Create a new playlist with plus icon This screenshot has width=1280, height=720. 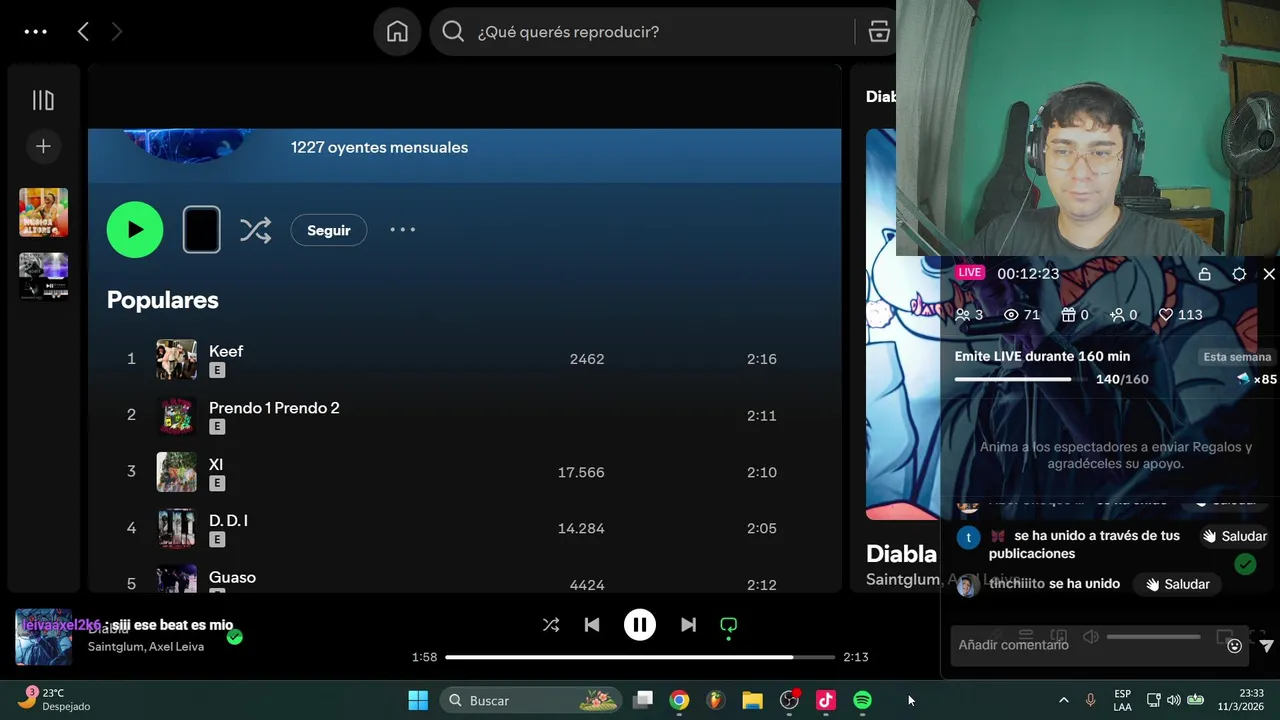[43, 147]
